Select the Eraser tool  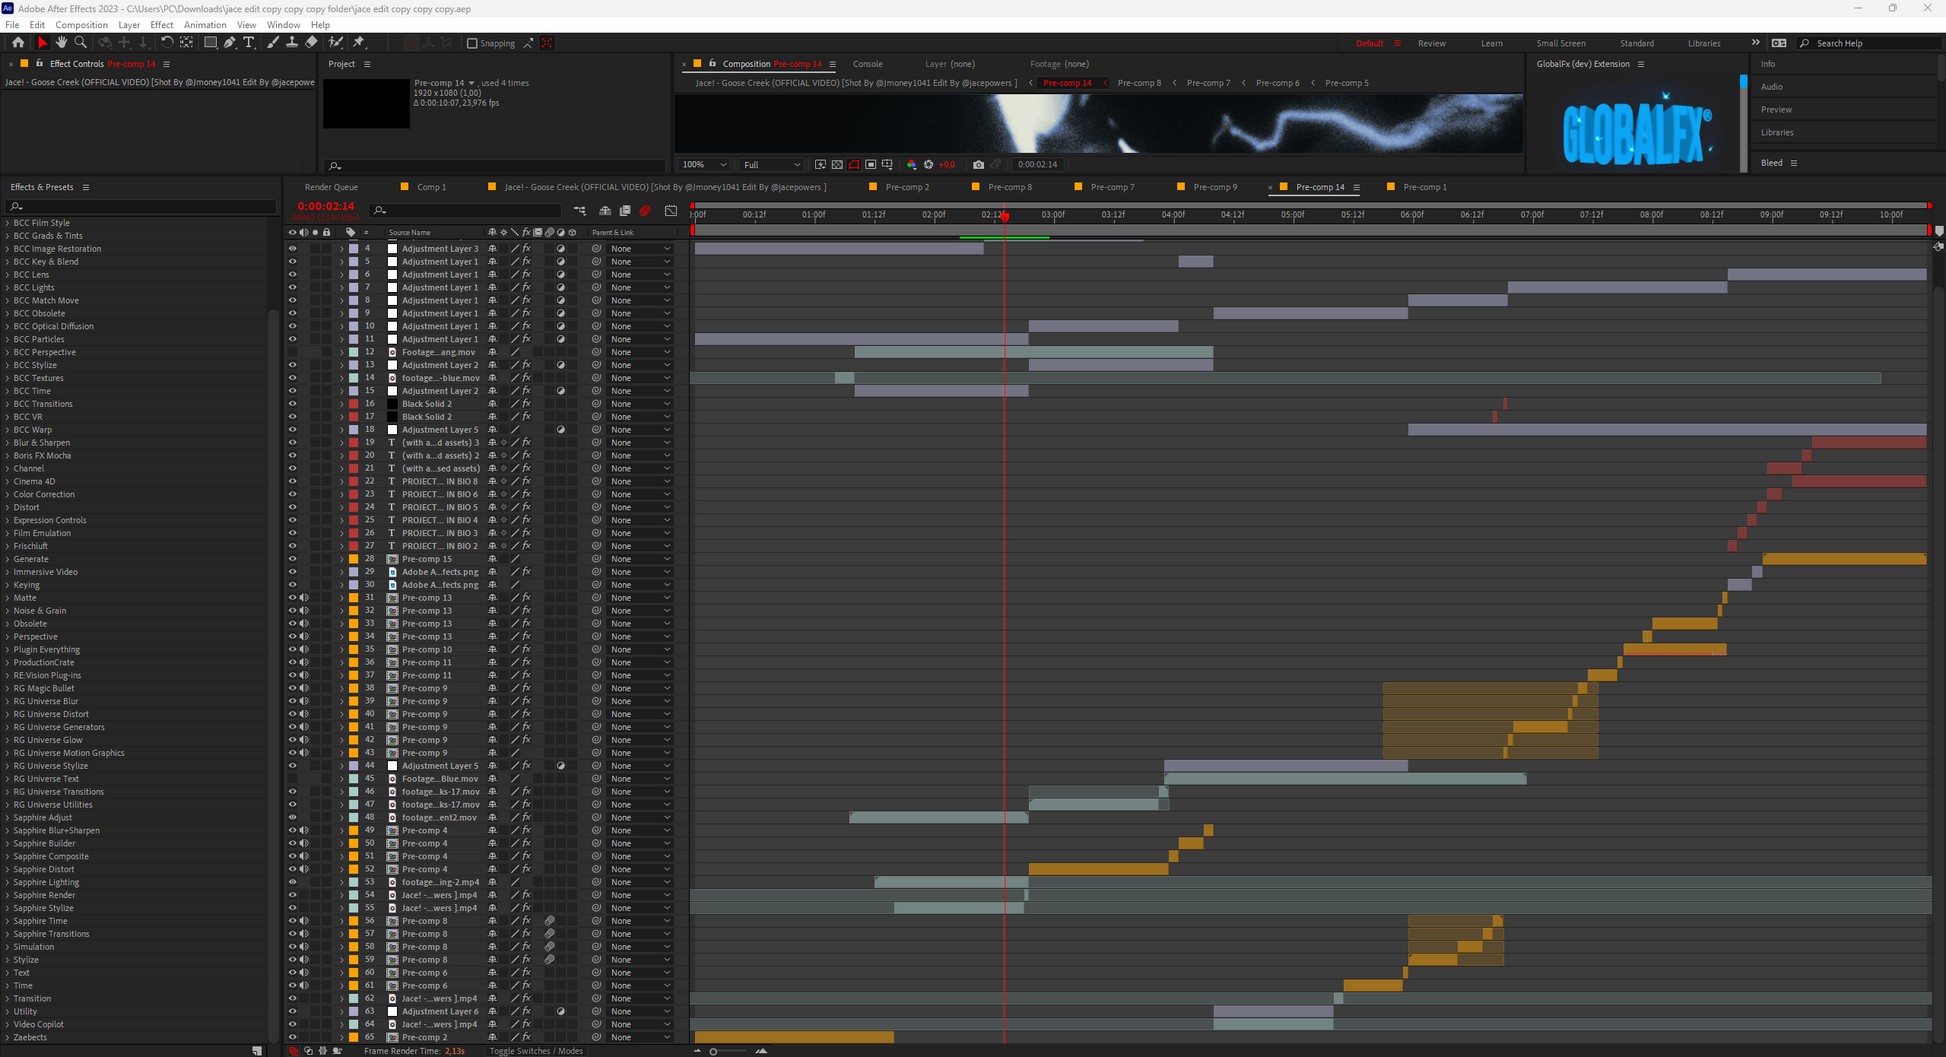[x=311, y=43]
